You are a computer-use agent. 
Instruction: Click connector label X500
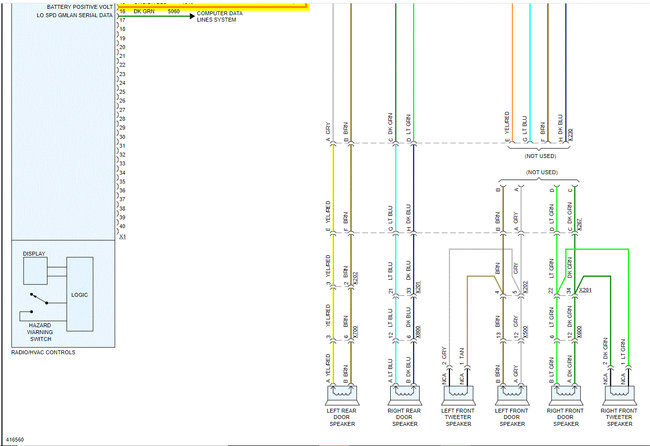526,331
